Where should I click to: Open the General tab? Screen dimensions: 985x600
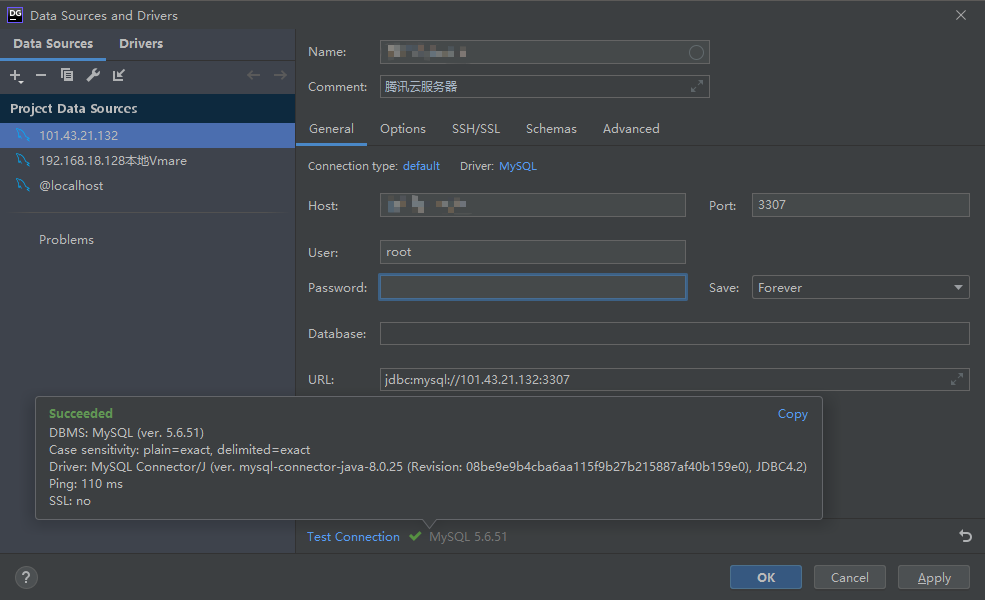pos(331,129)
